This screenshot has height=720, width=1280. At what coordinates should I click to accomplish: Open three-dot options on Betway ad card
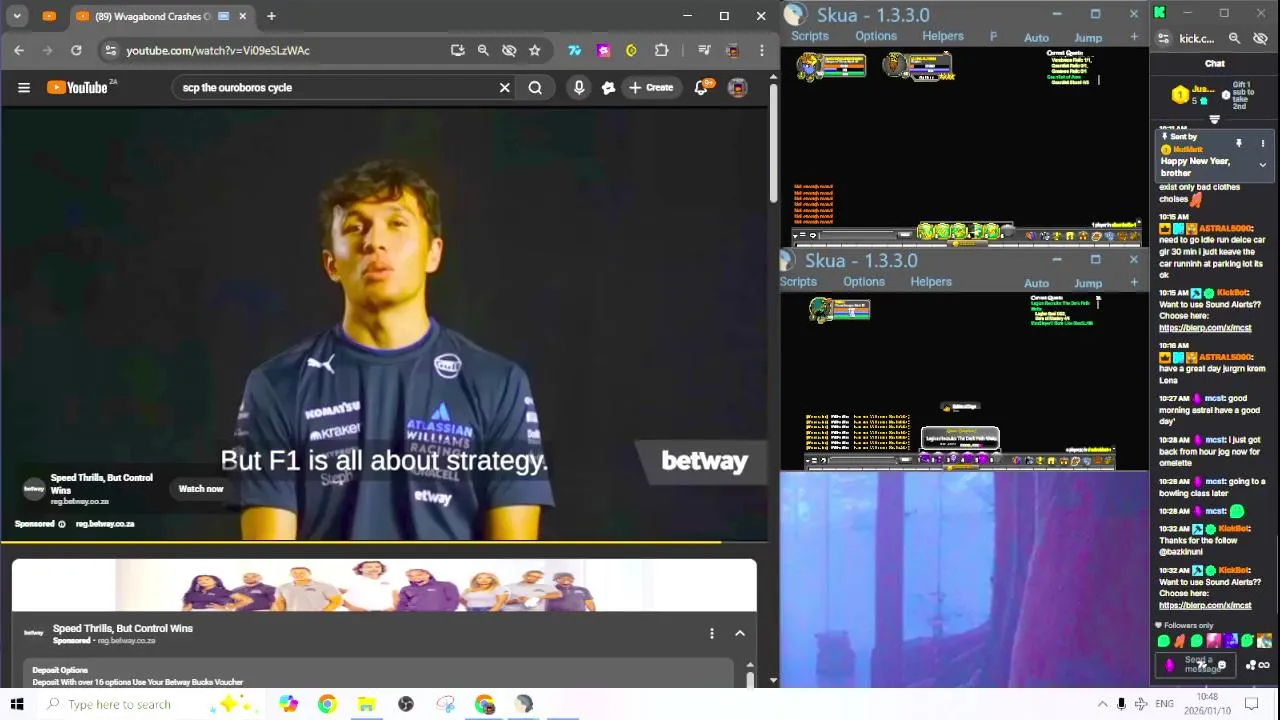(712, 633)
